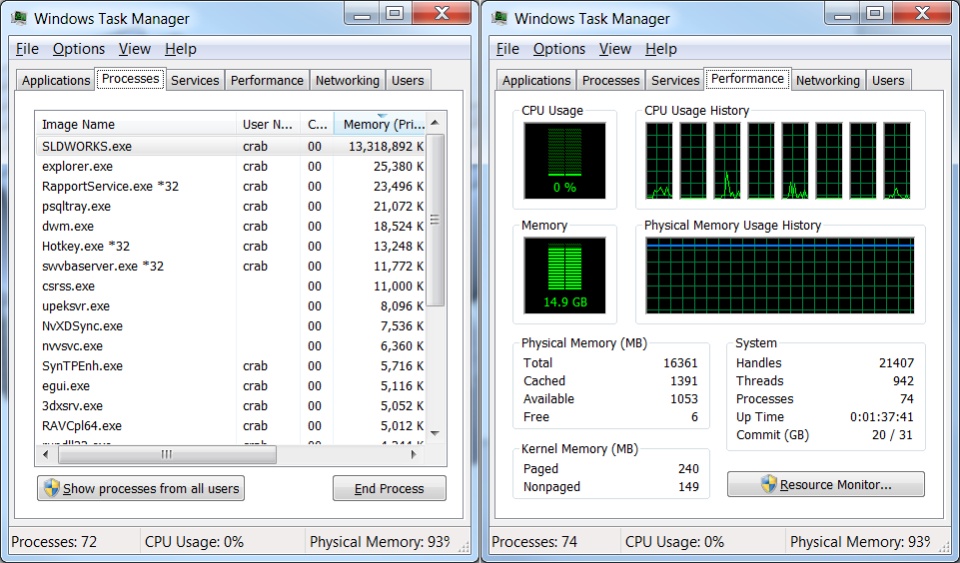Click shield icon on Show processes button

(51, 488)
